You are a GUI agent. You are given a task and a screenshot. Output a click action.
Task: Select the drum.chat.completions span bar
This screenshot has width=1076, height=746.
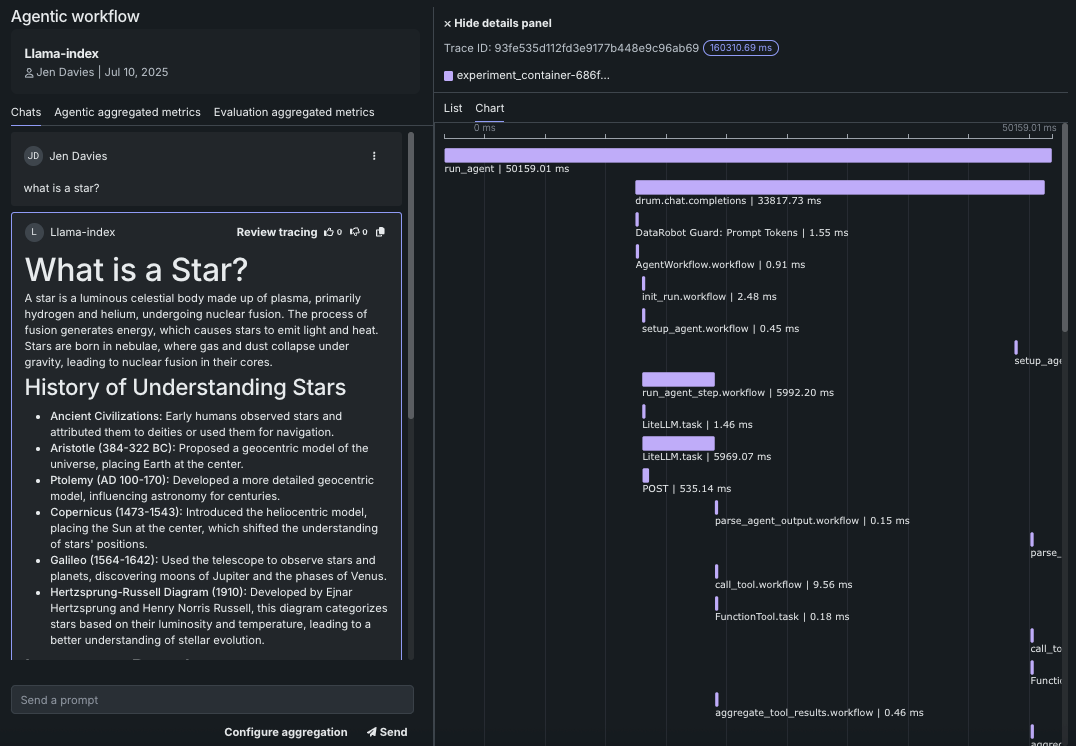(839, 187)
